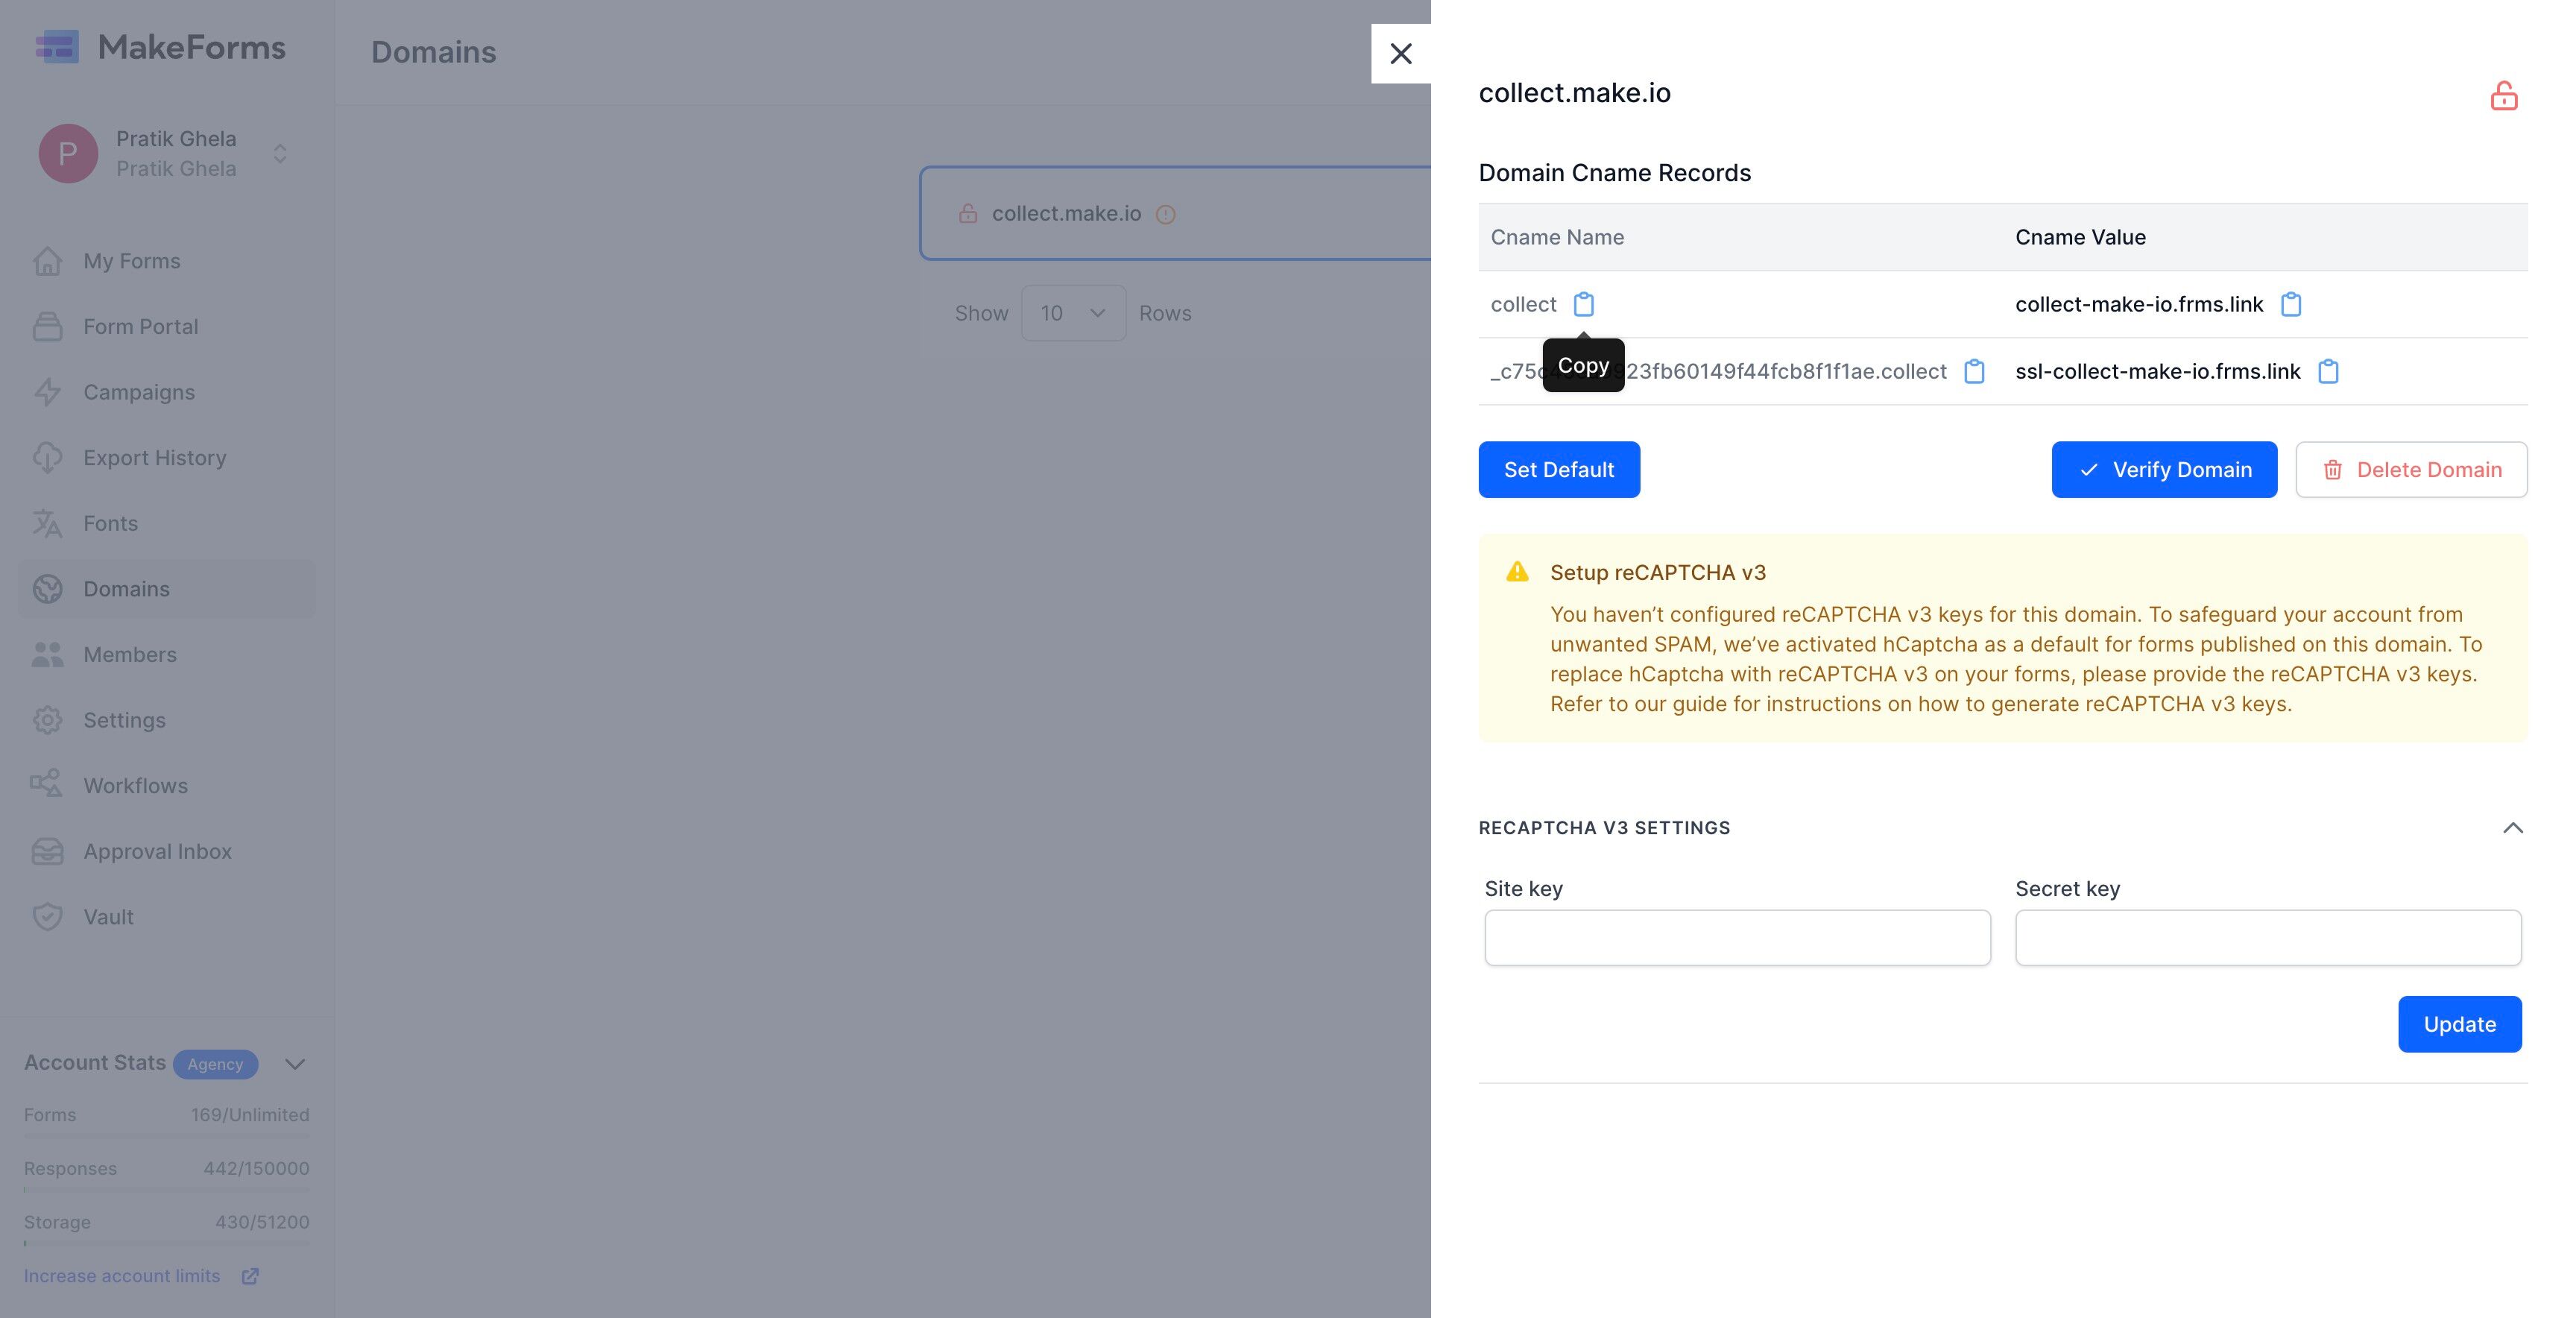Go to Form Portal

coord(167,327)
